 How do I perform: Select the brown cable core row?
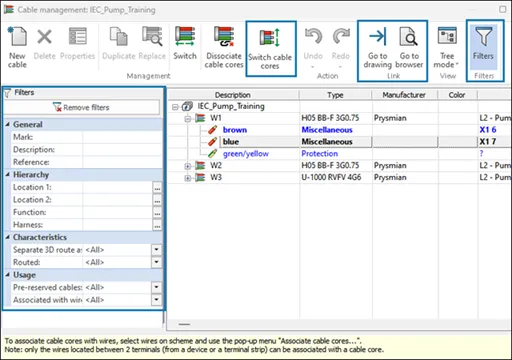pyautogui.click(x=339, y=130)
